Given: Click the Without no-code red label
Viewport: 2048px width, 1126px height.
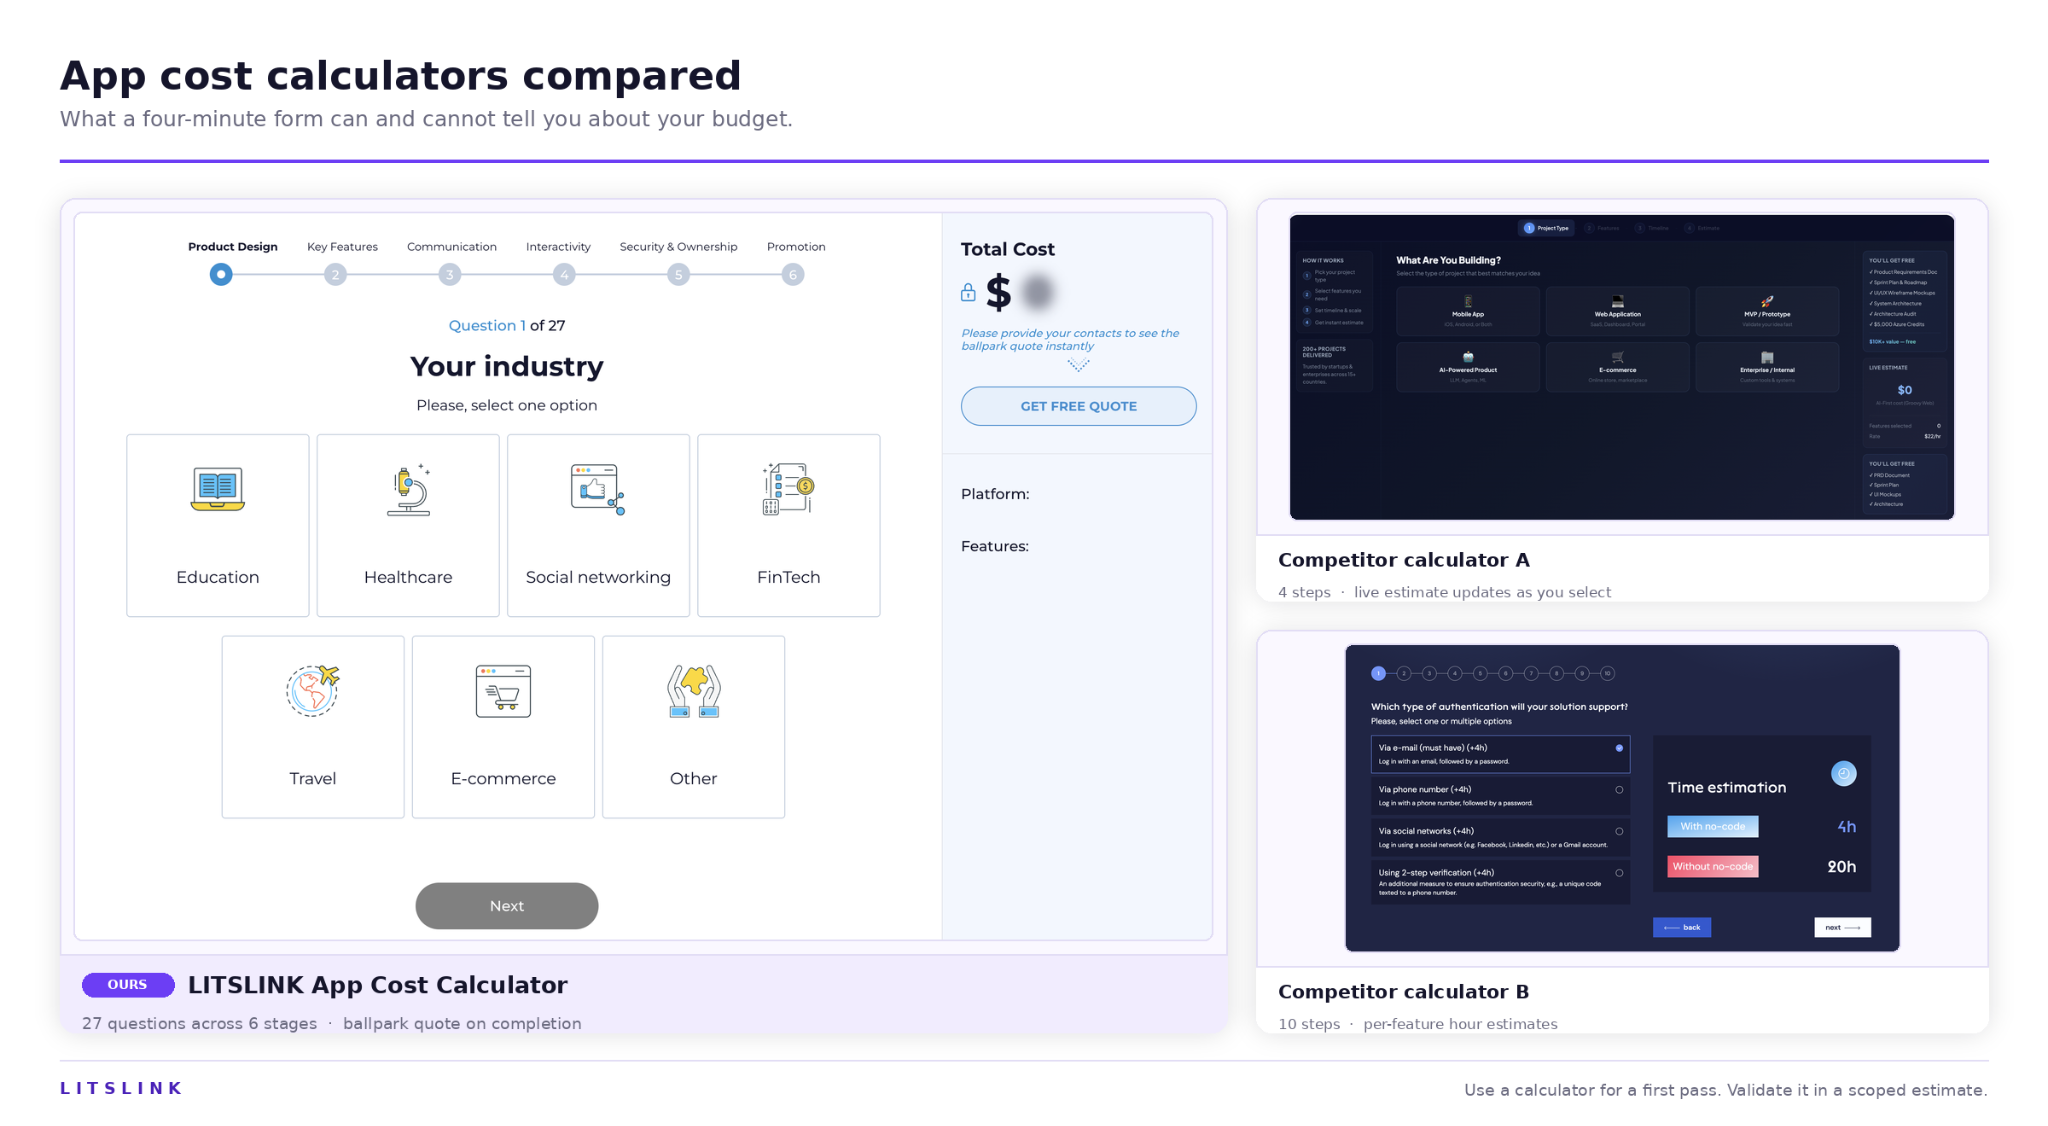Looking at the screenshot, I should [1712, 866].
